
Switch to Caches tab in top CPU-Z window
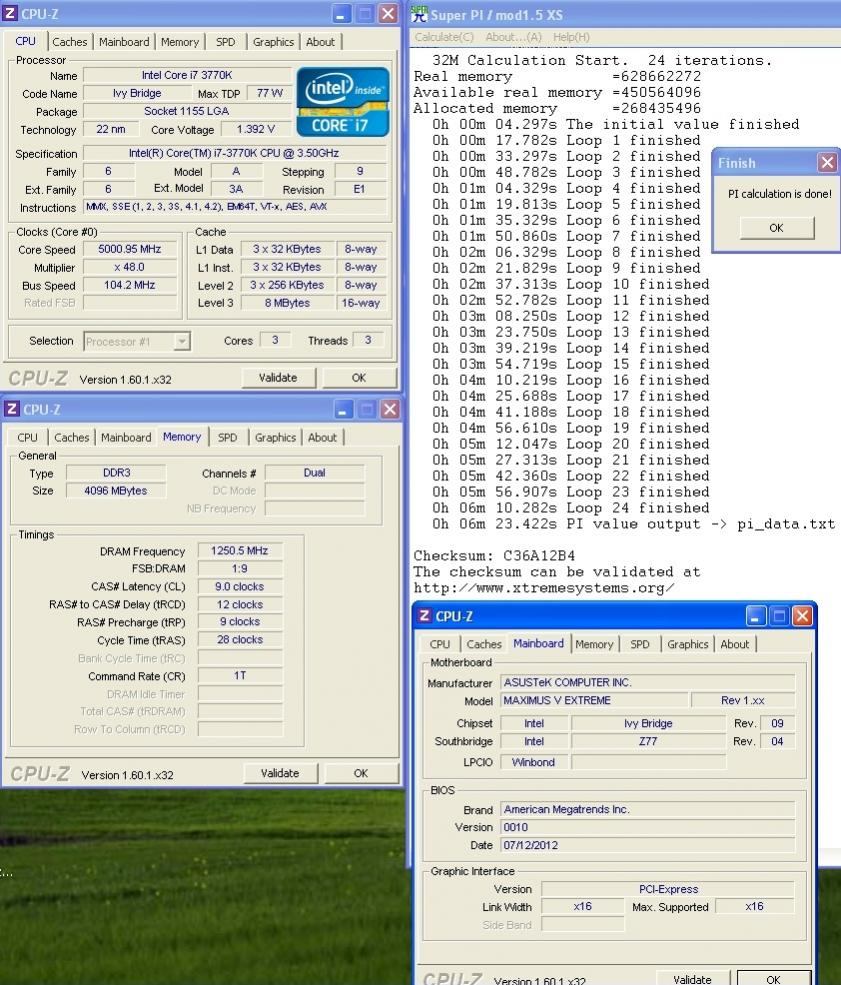coord(70,42)
